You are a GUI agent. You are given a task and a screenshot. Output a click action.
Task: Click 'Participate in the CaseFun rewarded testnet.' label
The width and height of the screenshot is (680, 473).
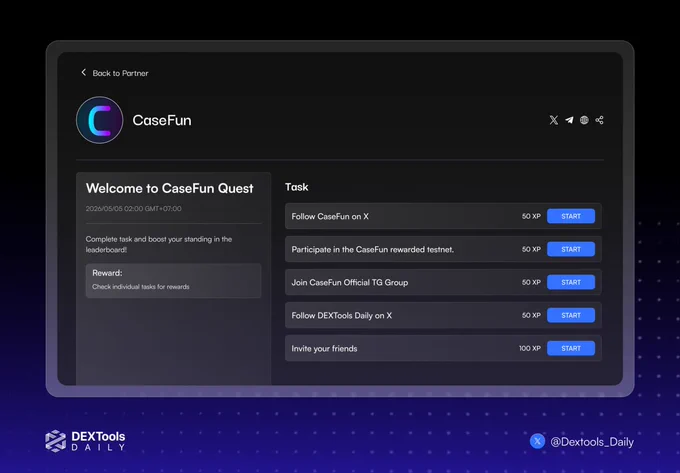click(373, 249)
